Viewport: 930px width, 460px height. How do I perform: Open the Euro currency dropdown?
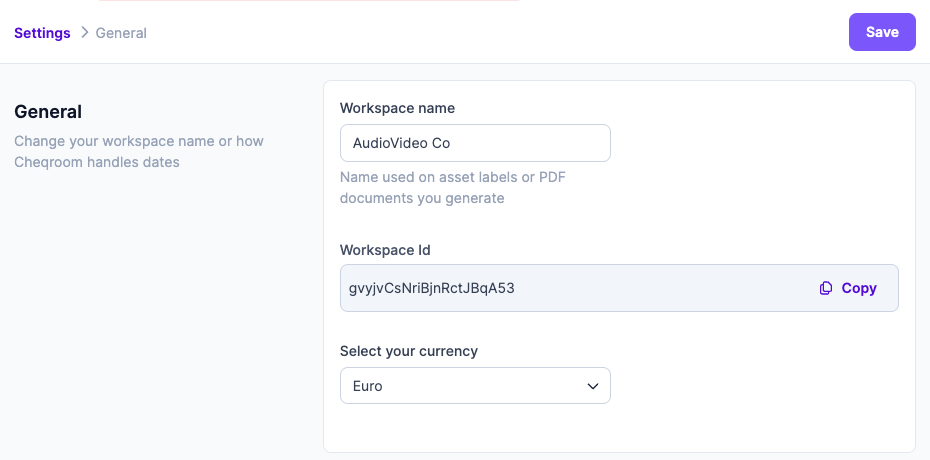point(475,386)
